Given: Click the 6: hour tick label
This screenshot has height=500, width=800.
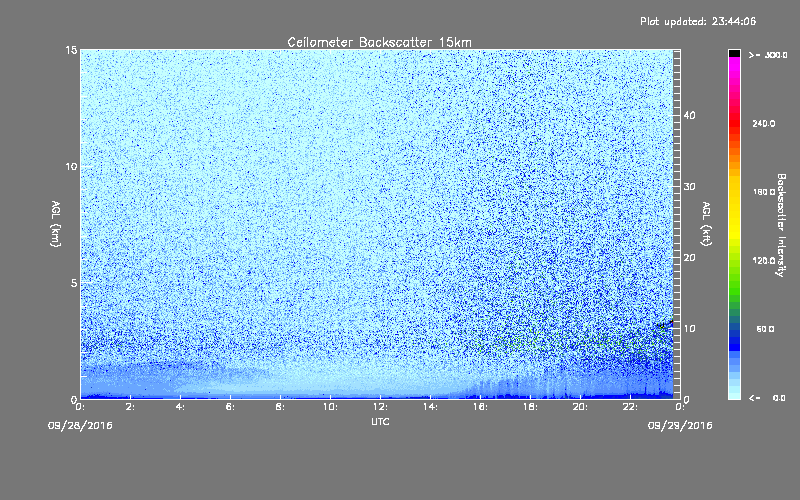Looking at the screenshot, I should 231,407.
